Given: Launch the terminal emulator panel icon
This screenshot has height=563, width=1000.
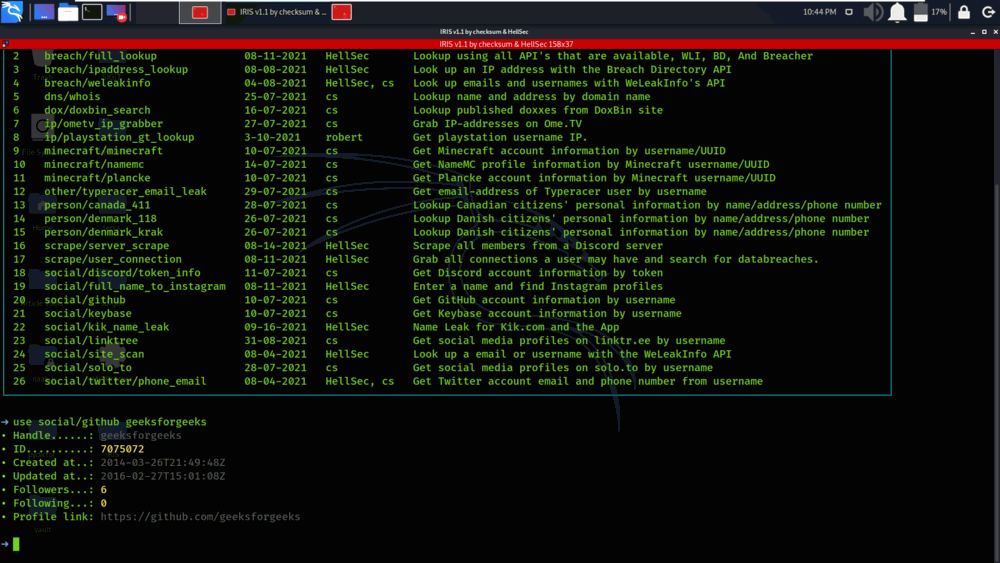Looking at the screenshot, I should pyautogui.click(x=92, y=12).
